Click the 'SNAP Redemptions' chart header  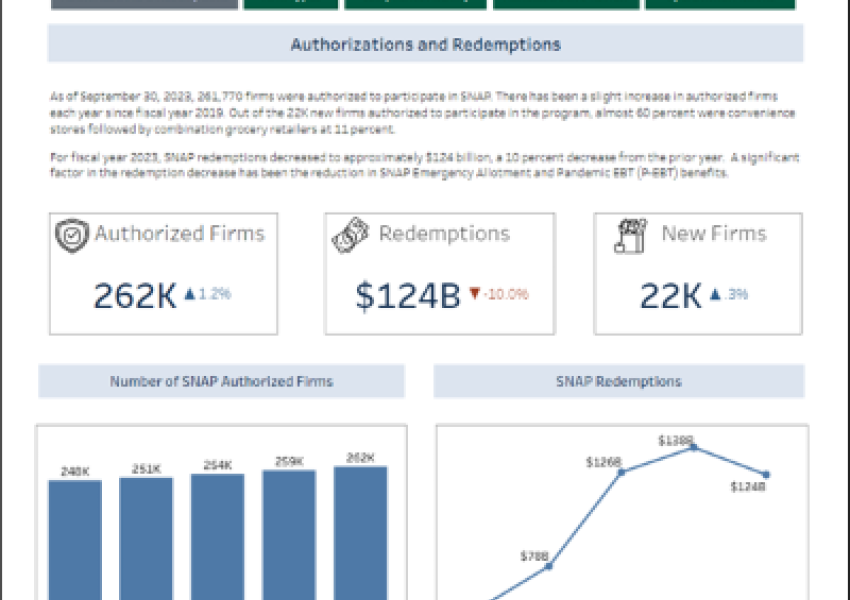coord(619,381)
